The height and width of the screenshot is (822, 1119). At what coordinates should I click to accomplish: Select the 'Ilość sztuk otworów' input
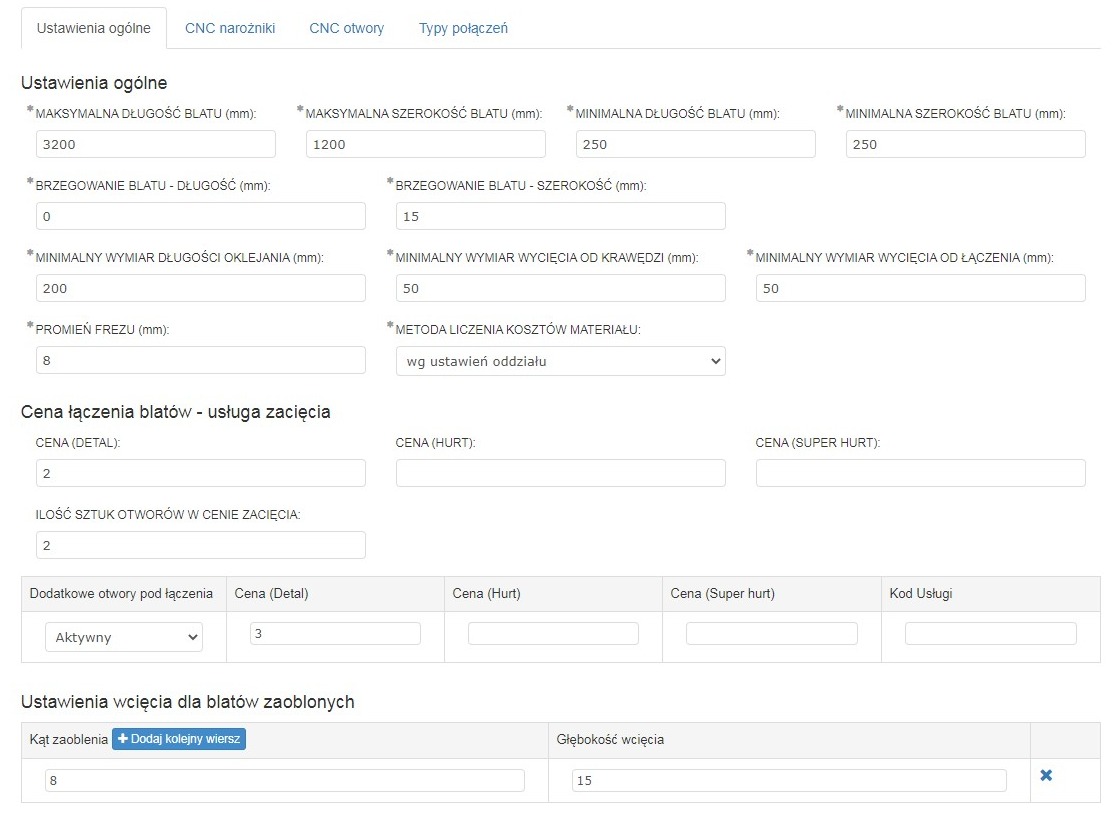(200, 545)
